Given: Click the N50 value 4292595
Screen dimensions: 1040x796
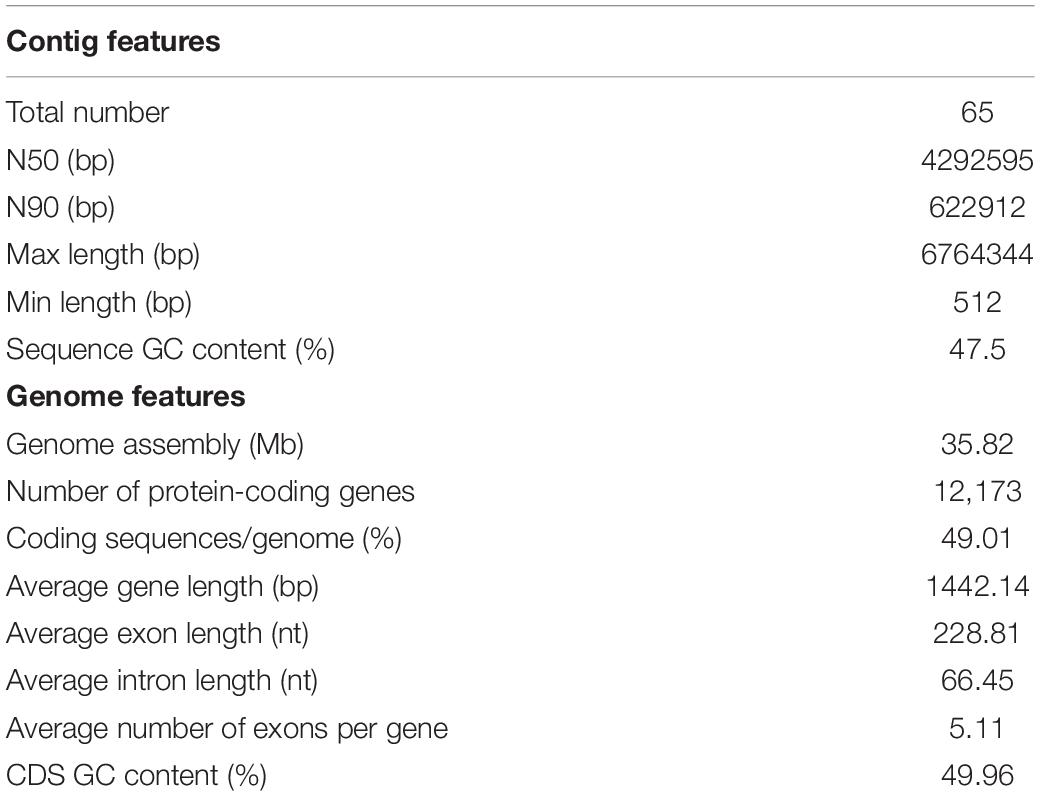Looking at the screenshot, I should (x=977, y=160).
